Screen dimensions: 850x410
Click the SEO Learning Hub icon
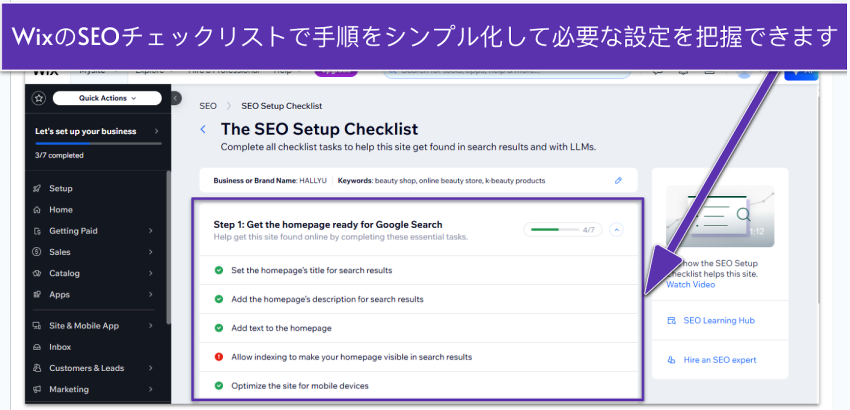672,321
